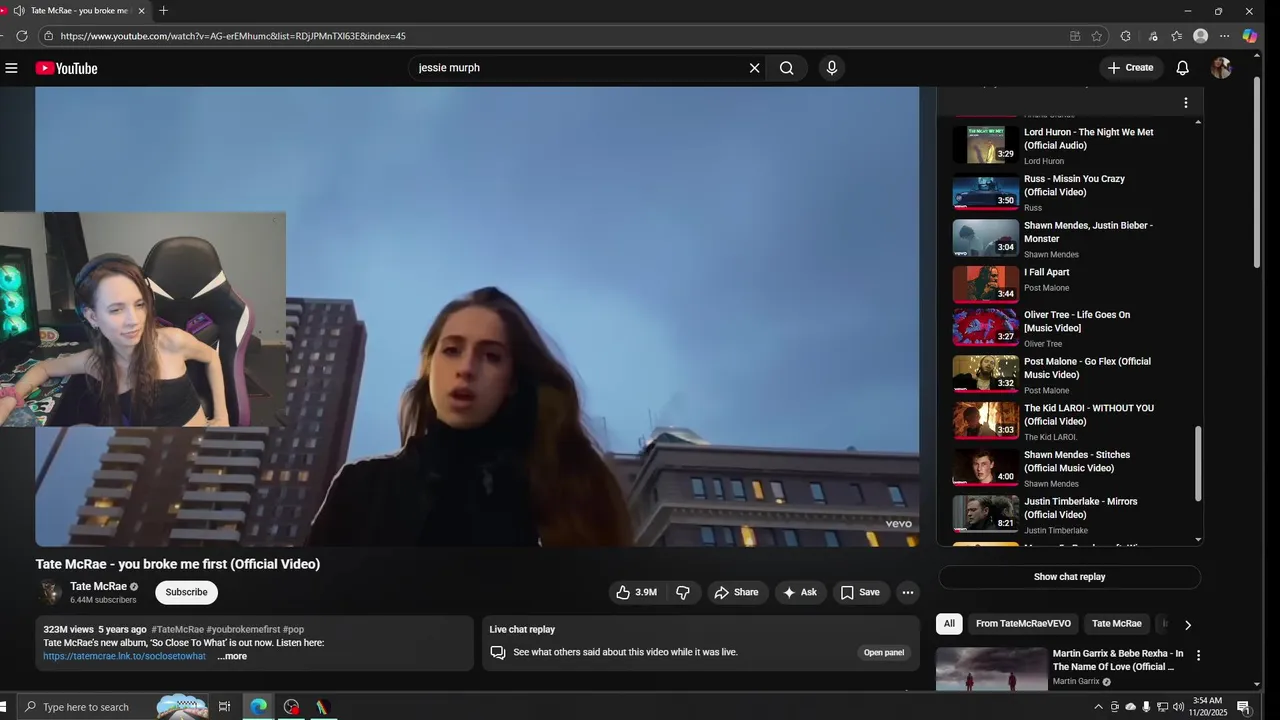The image size is (1280, 720).
Task: Open the split screen icon in address bar
Action: (x=1075, y=36)
